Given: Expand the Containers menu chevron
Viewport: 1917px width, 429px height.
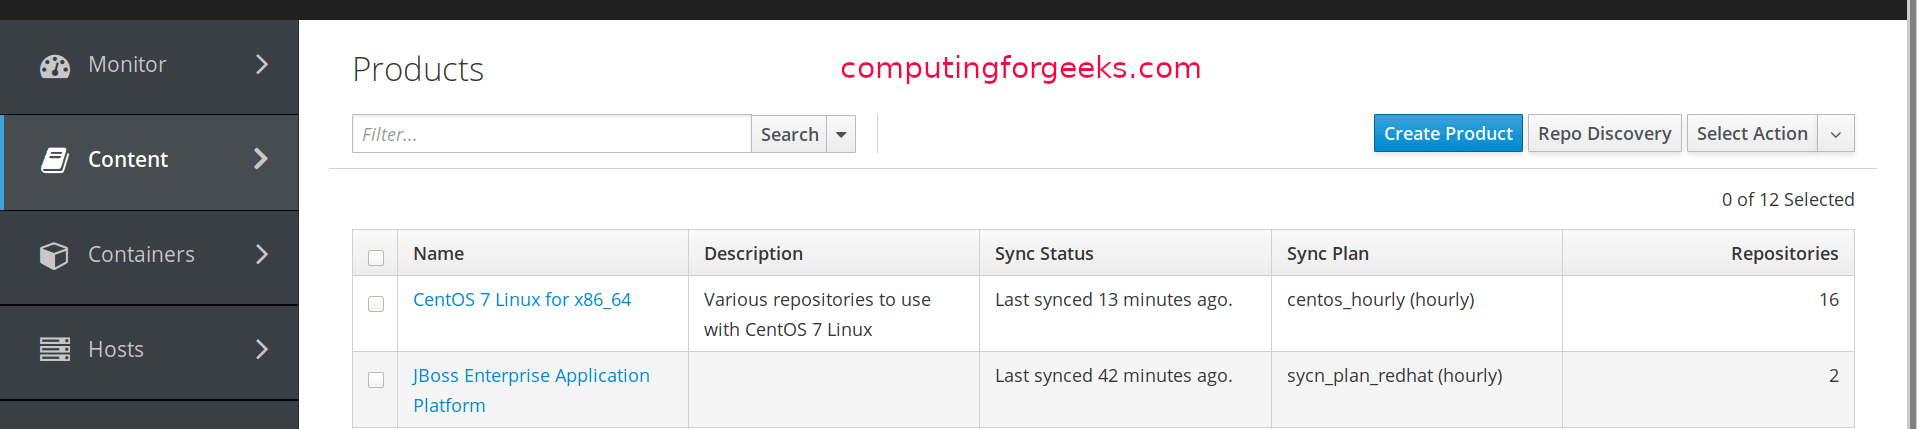Looking at the screenshot, I should (x=262, y=254).
